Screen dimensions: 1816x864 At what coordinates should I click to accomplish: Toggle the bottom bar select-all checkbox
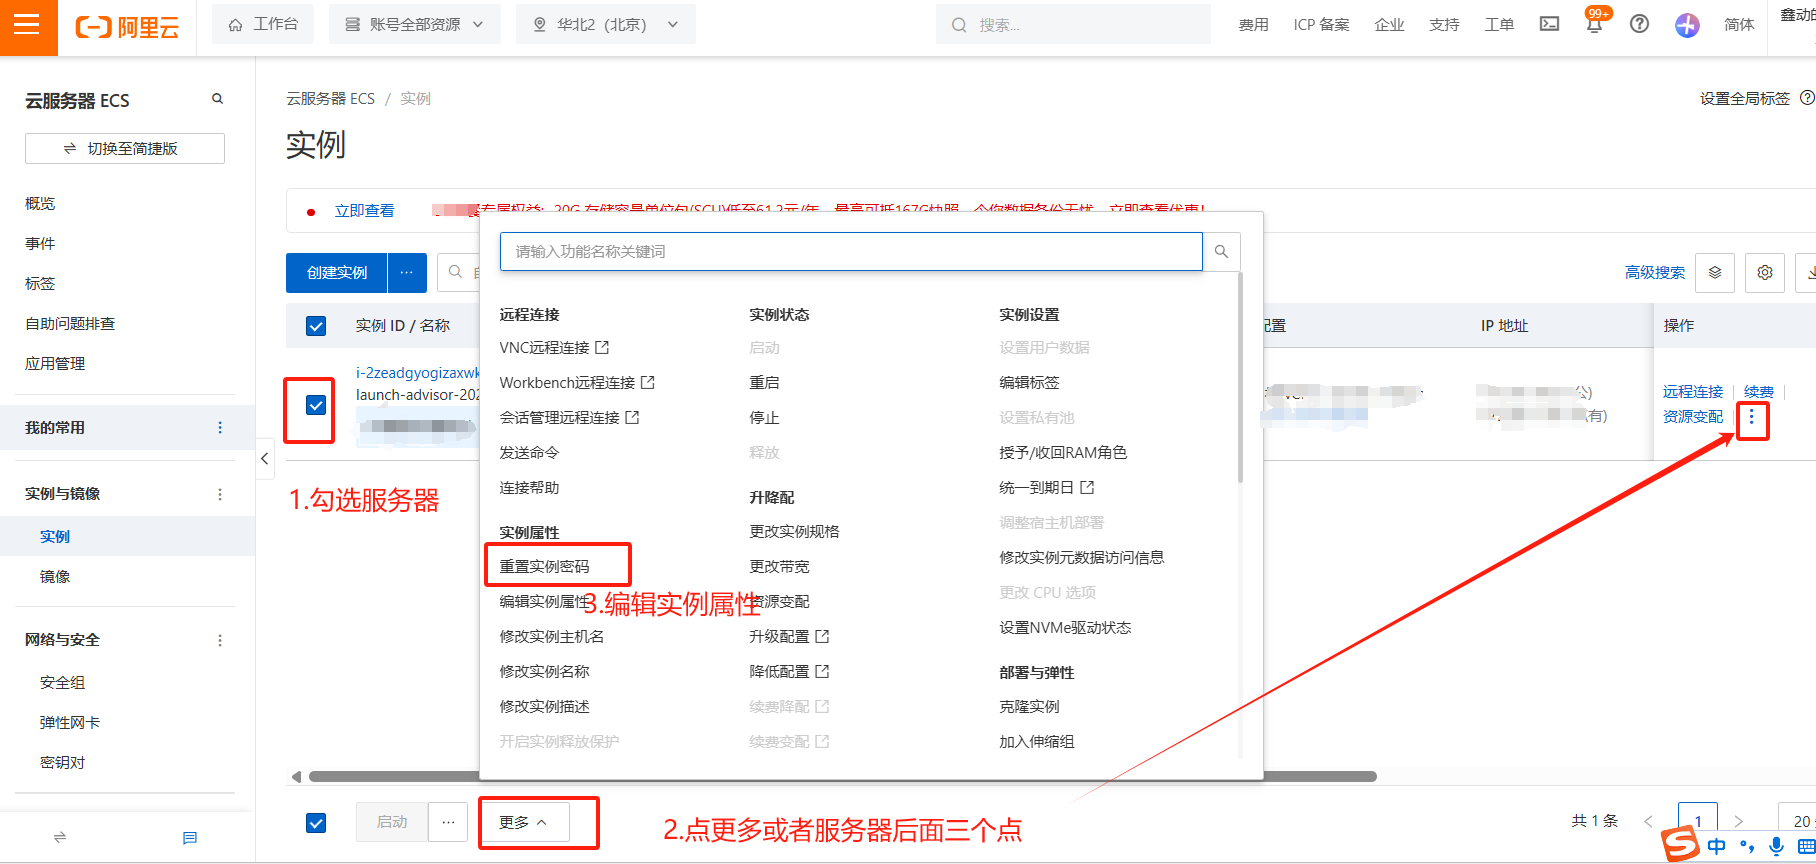(x=316, y=822)
